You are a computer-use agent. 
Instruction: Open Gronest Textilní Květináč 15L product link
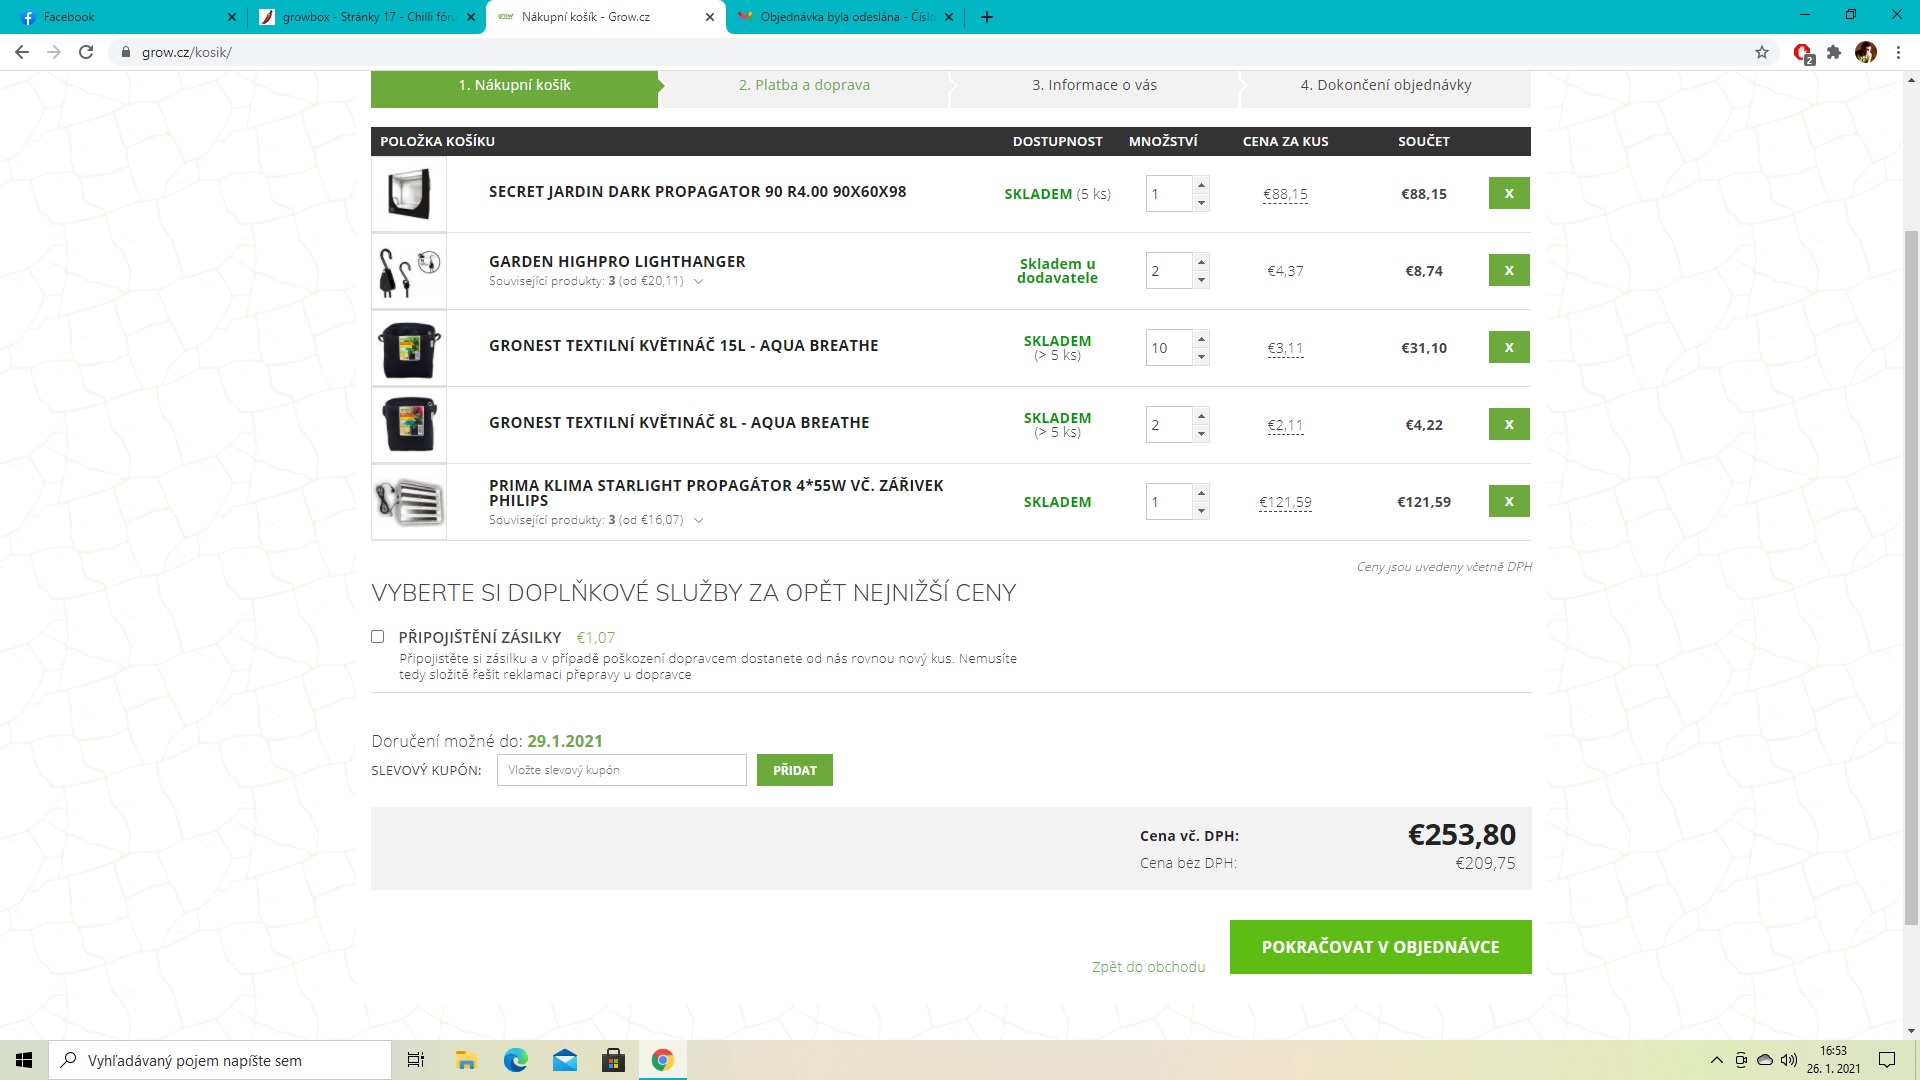tap(683, 346)
